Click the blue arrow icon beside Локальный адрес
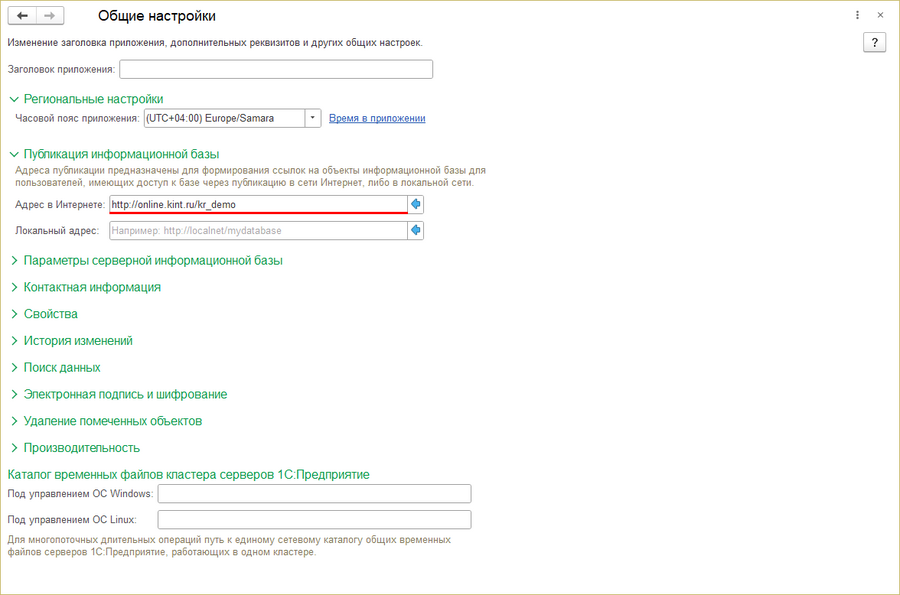The height and width of the screenshot is (595, 900). point(416,231)
